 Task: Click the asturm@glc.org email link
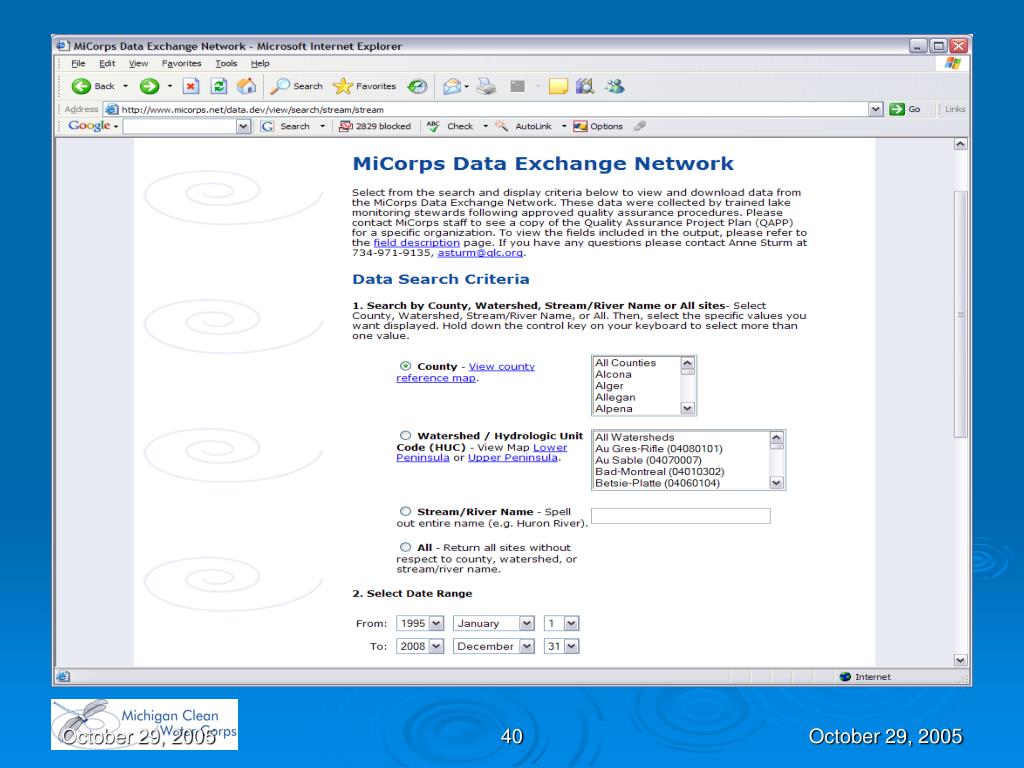coord(480,253)
